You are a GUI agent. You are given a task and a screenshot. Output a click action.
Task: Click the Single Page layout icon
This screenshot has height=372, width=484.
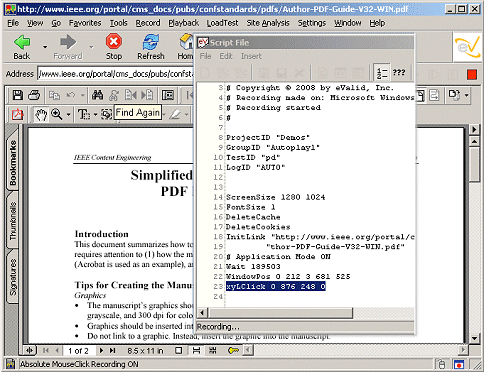coord(179,350)
